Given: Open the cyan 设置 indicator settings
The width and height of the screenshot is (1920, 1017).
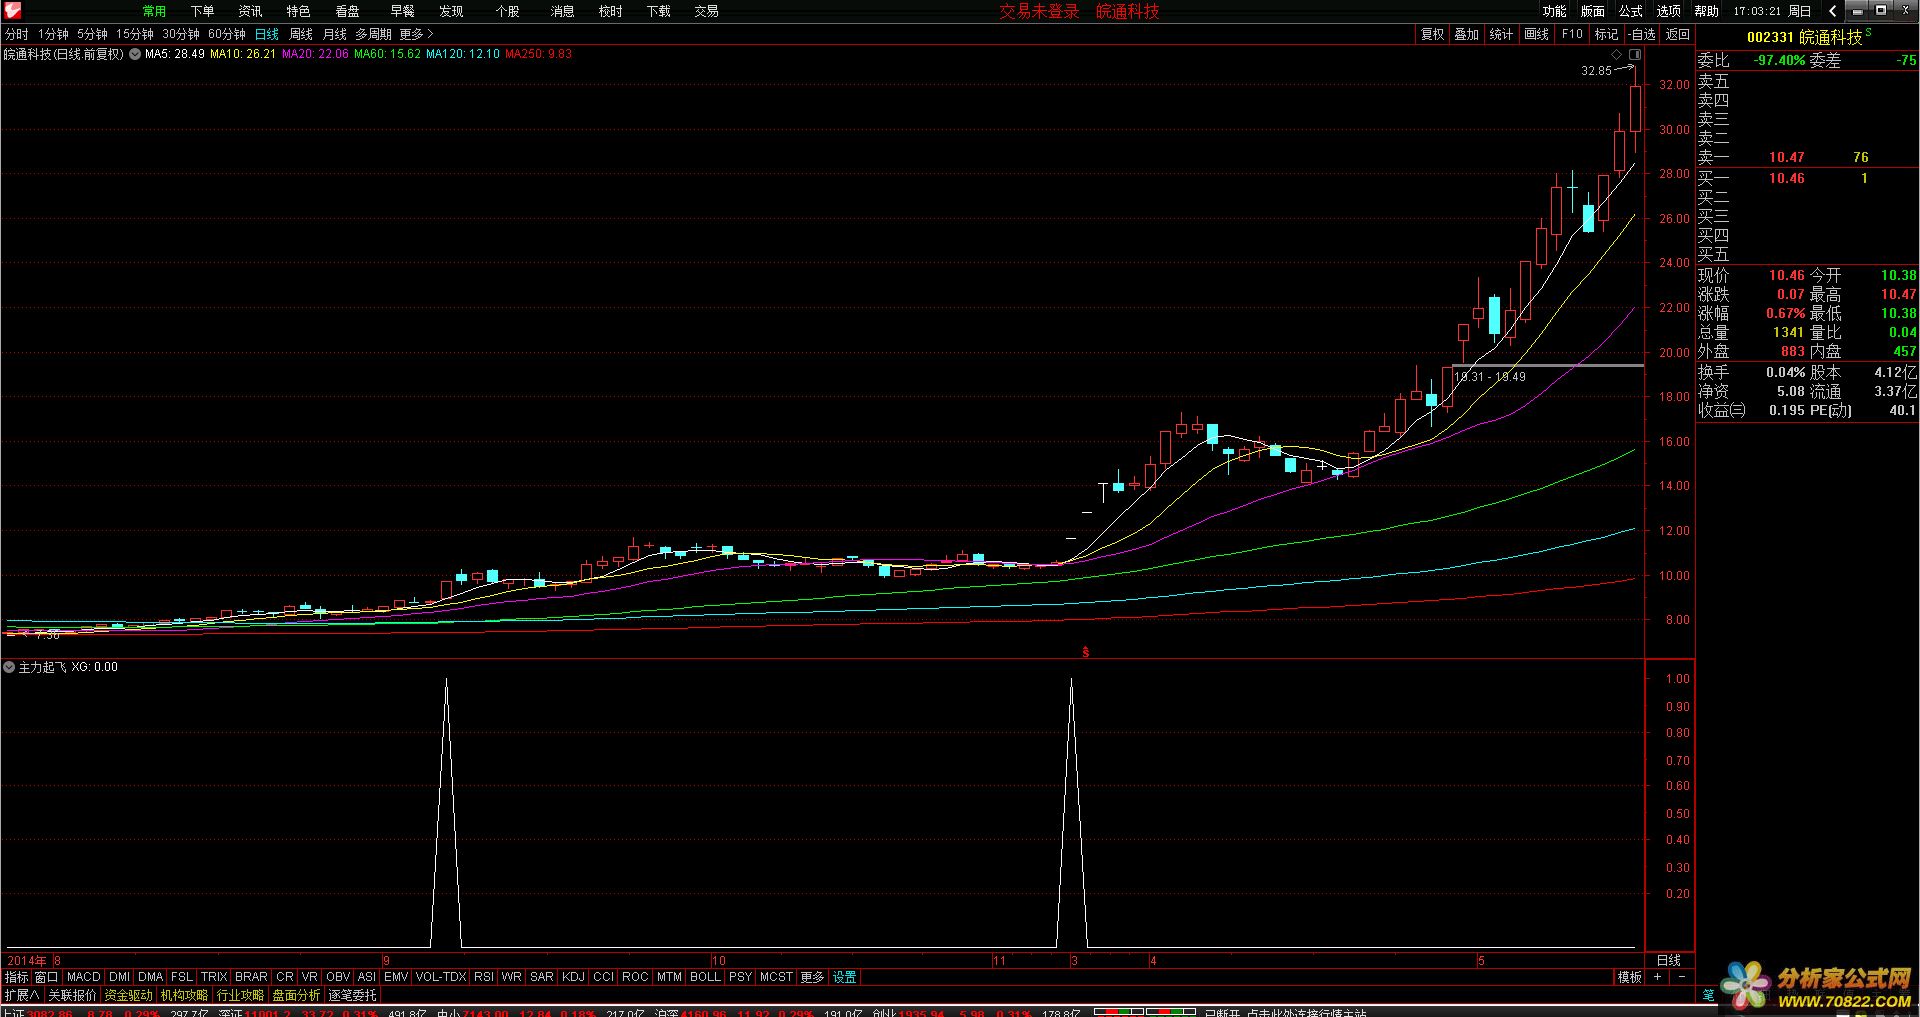Looking at the screenshot, I should (x=845, y=977).
